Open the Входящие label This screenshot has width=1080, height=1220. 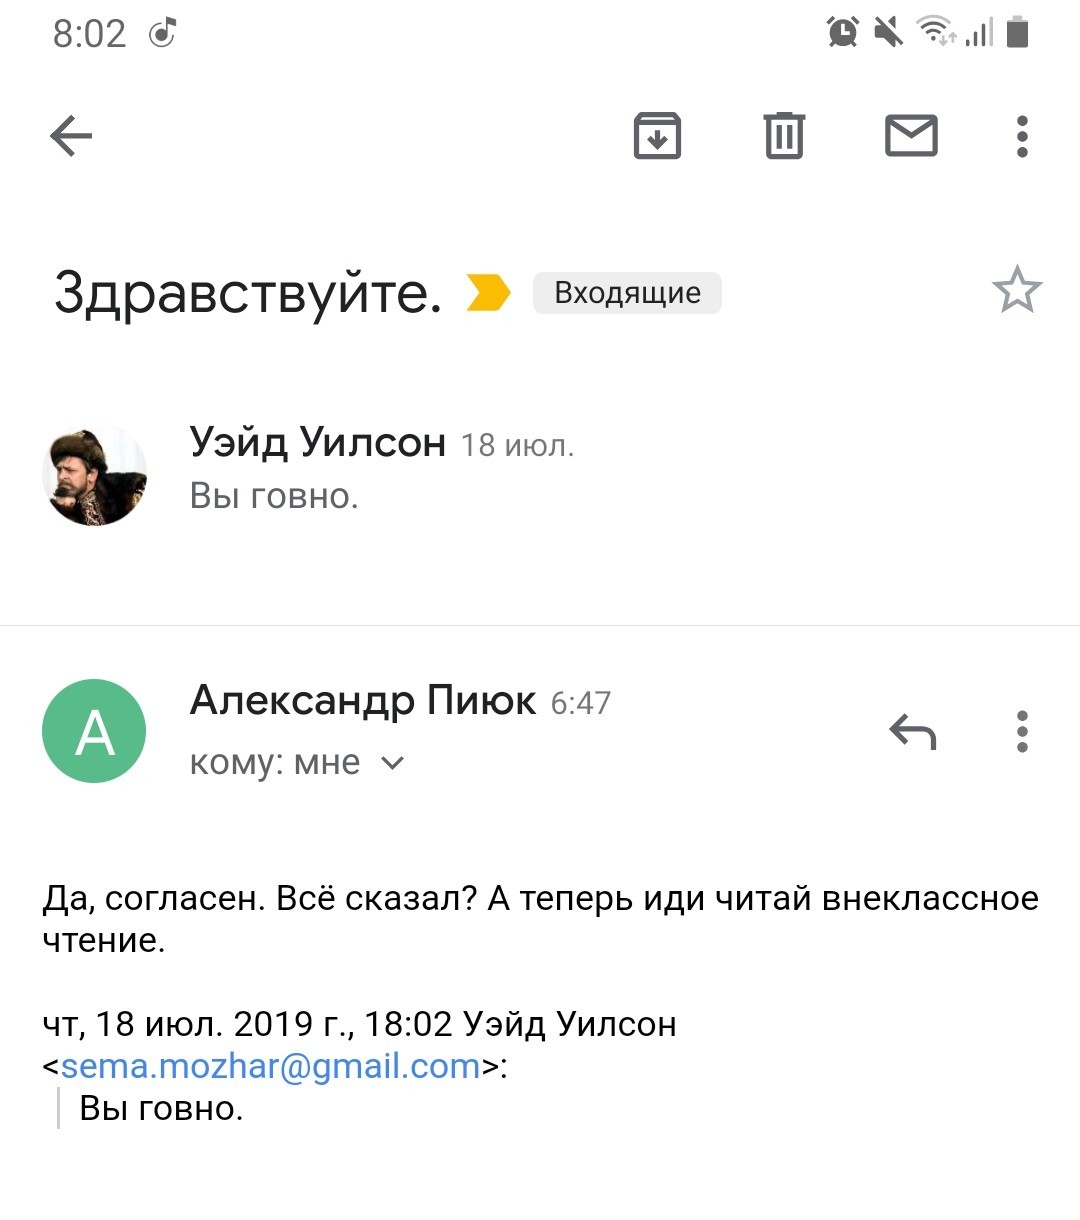(x=627, y=293)
